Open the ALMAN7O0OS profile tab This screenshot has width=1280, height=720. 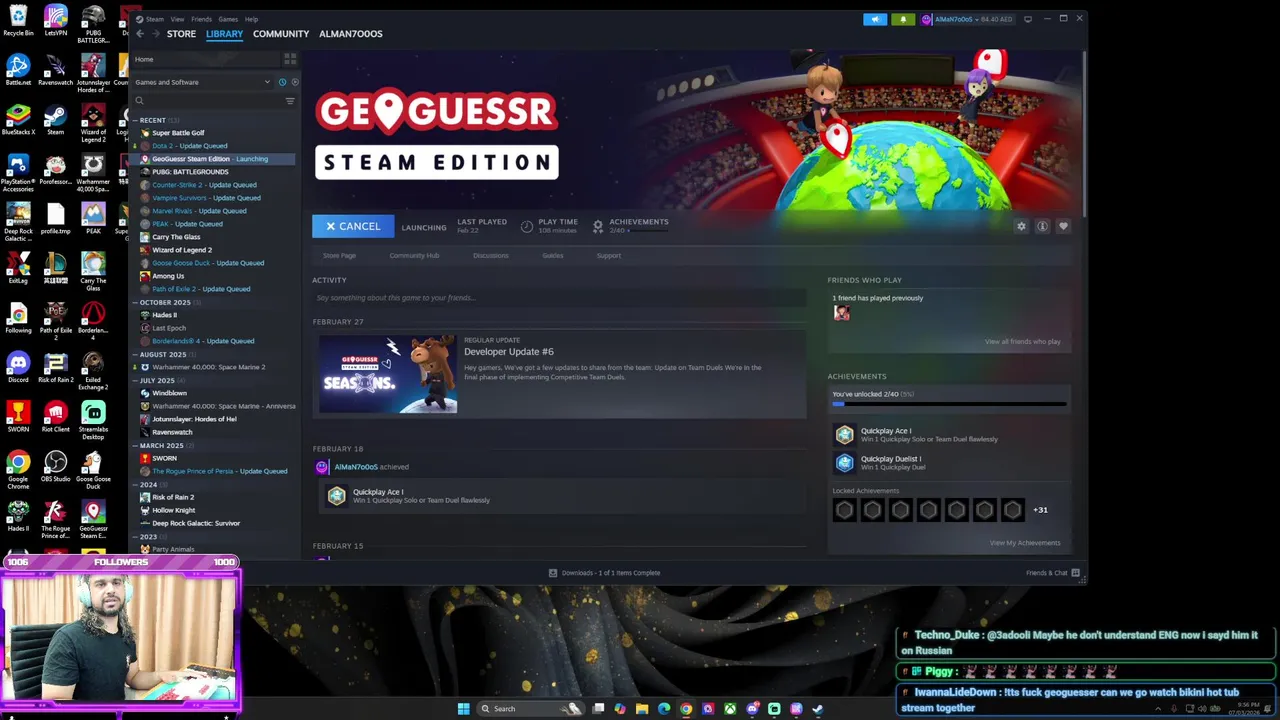(x=350, y=34)
